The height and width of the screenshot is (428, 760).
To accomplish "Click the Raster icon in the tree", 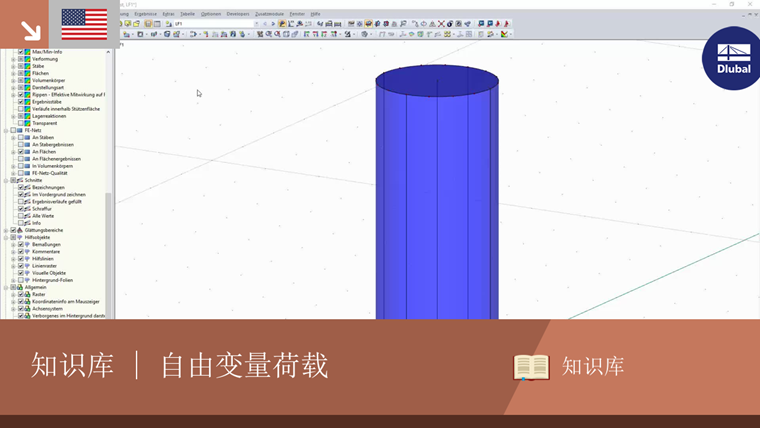I will coord(28,294).
